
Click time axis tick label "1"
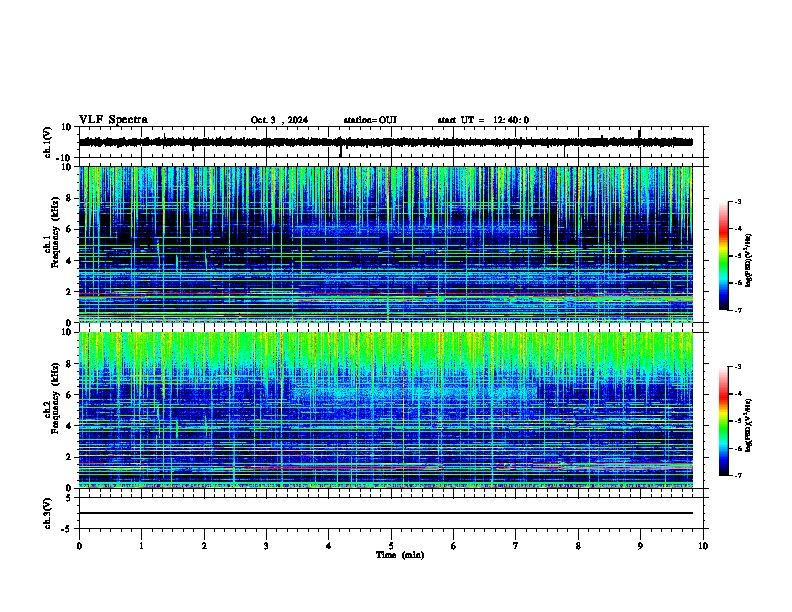[141, 546]
